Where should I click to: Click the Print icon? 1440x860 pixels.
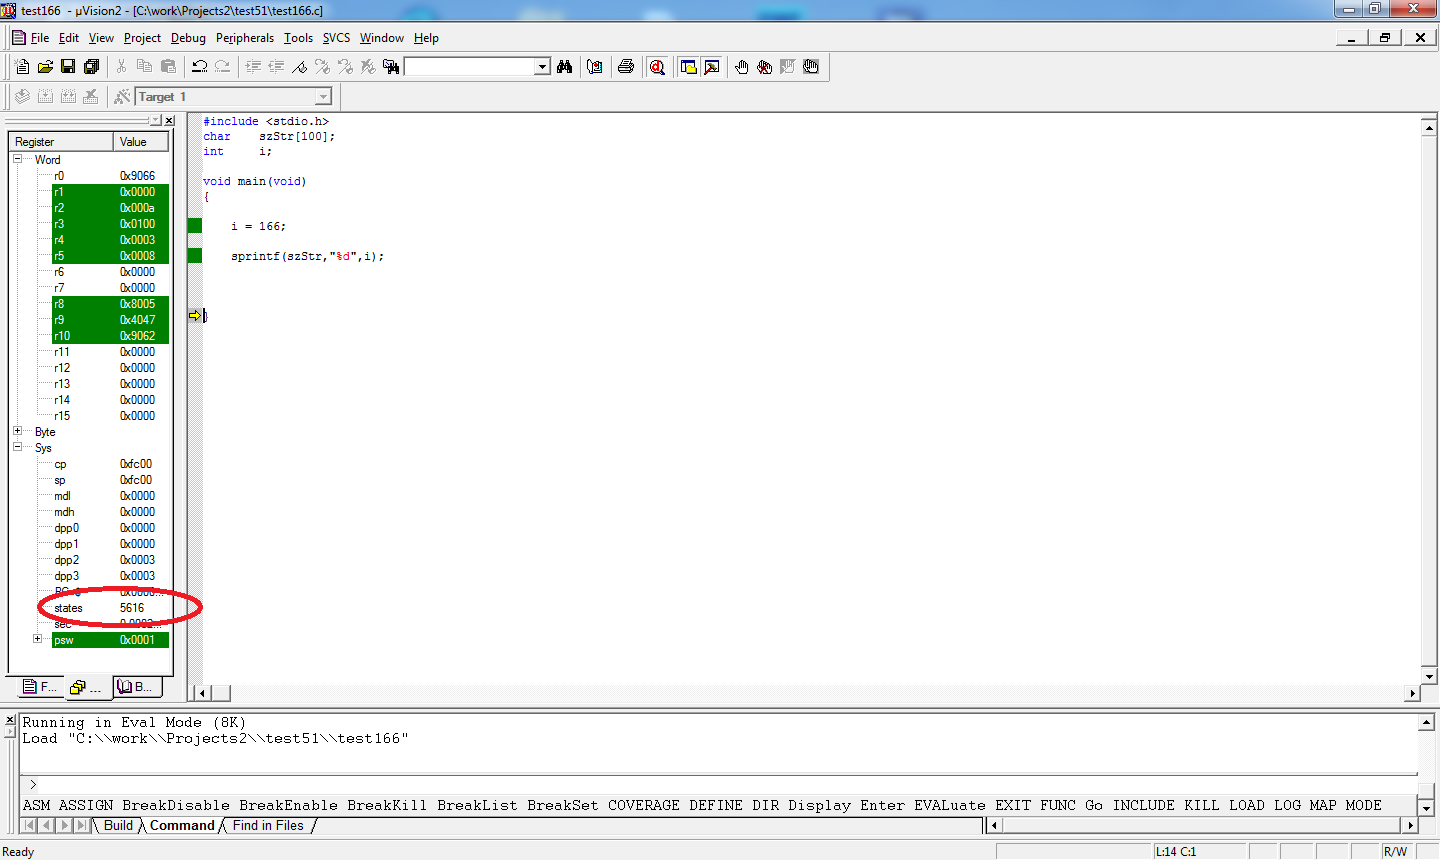(626, 67)
